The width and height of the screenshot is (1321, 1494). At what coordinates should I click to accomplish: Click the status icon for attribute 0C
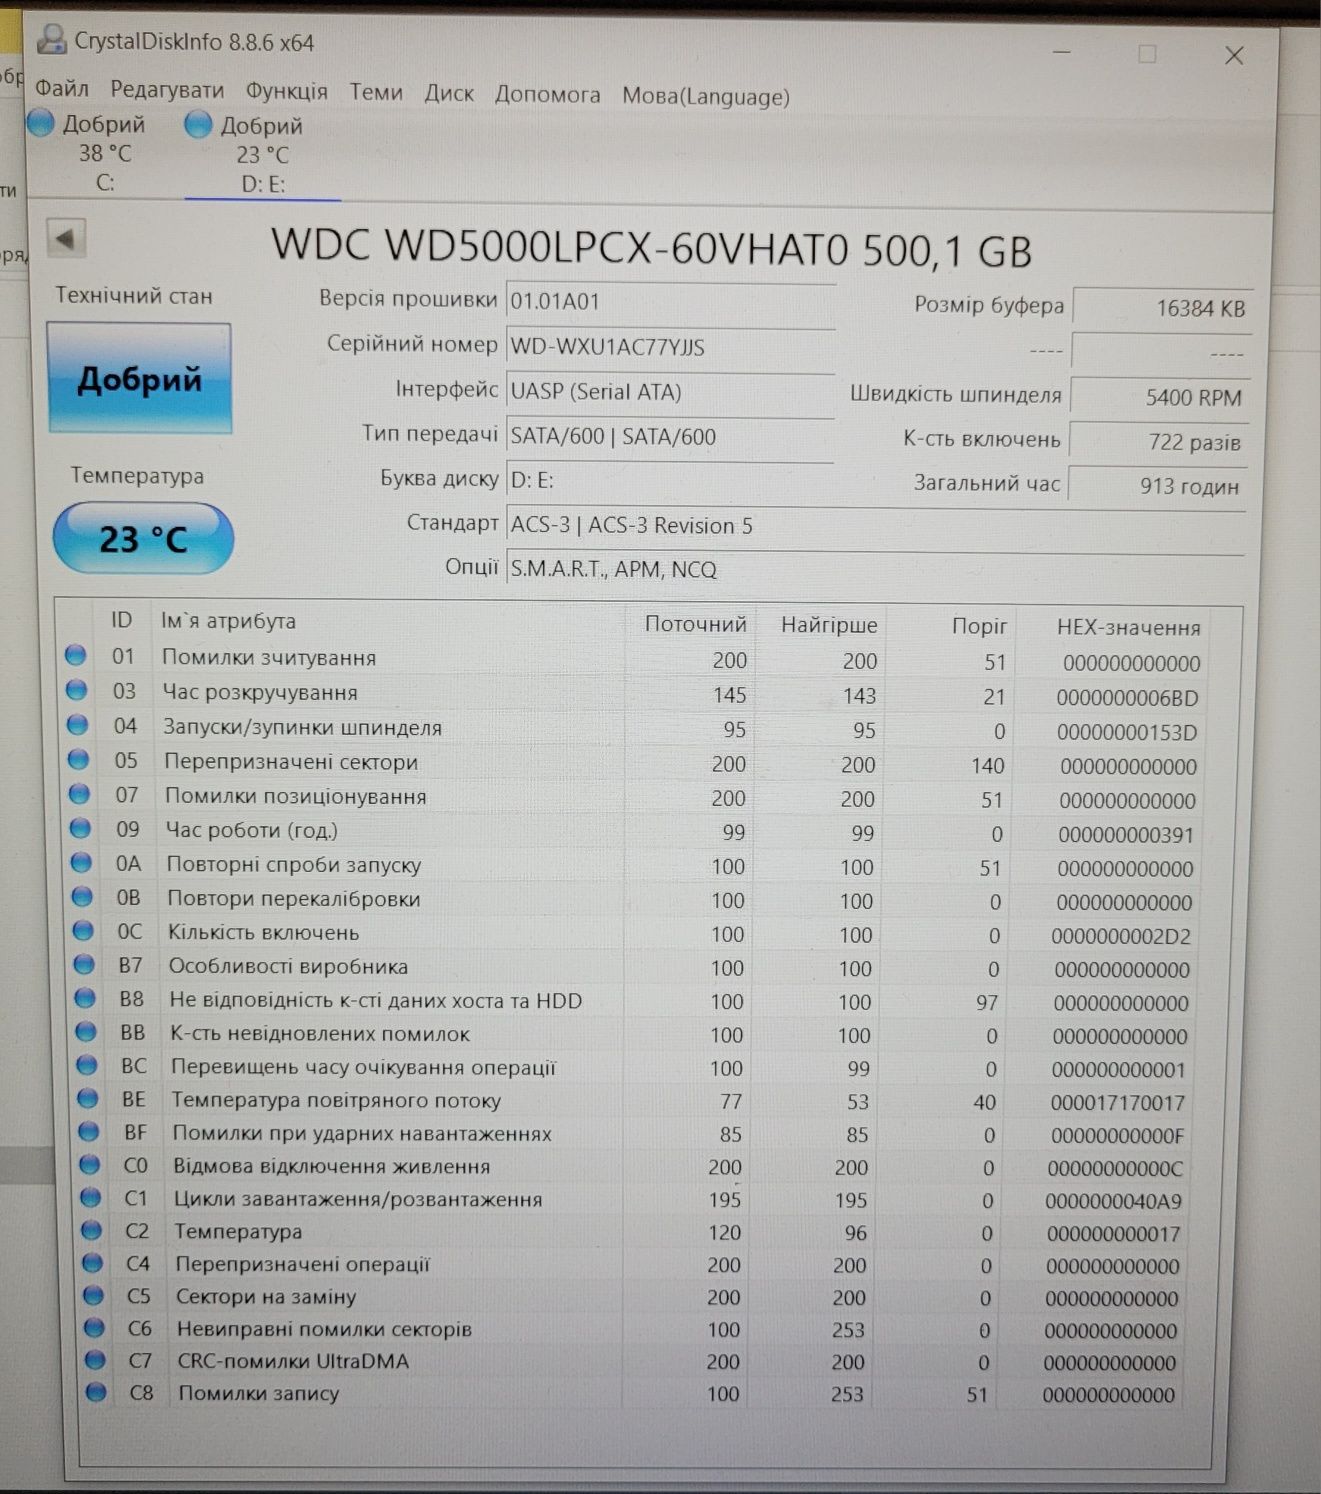[x=83, y=930]
